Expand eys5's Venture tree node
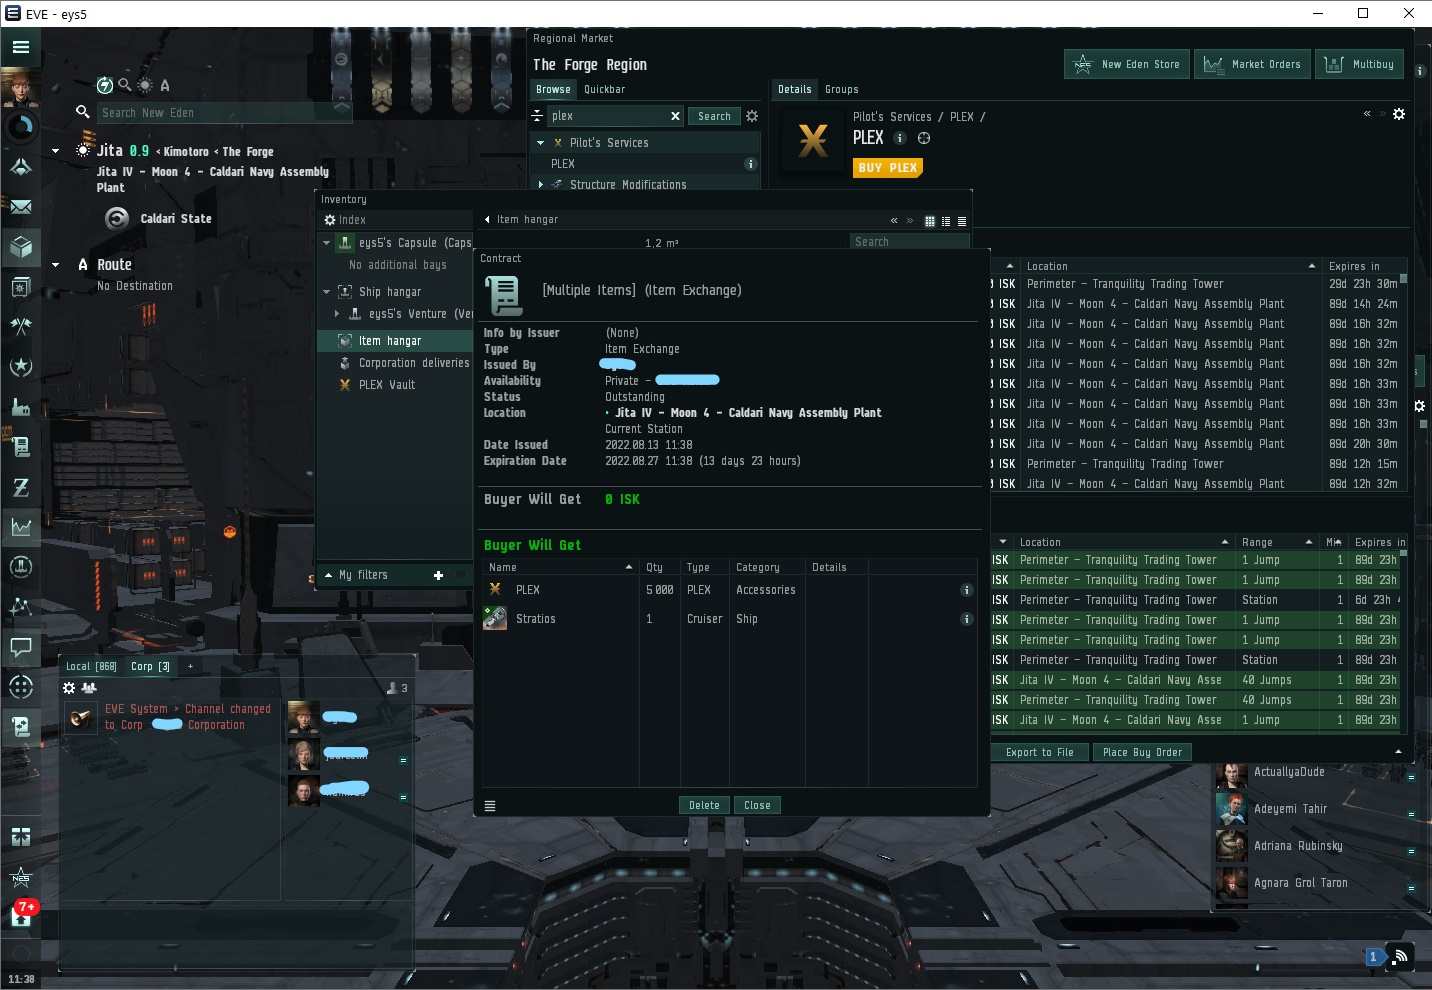 pos(337,314)
